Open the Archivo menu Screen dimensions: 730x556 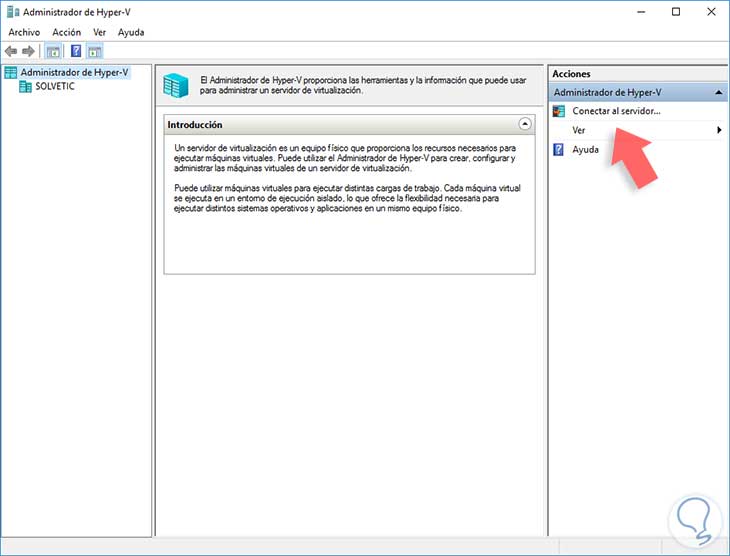click(24, 32)
